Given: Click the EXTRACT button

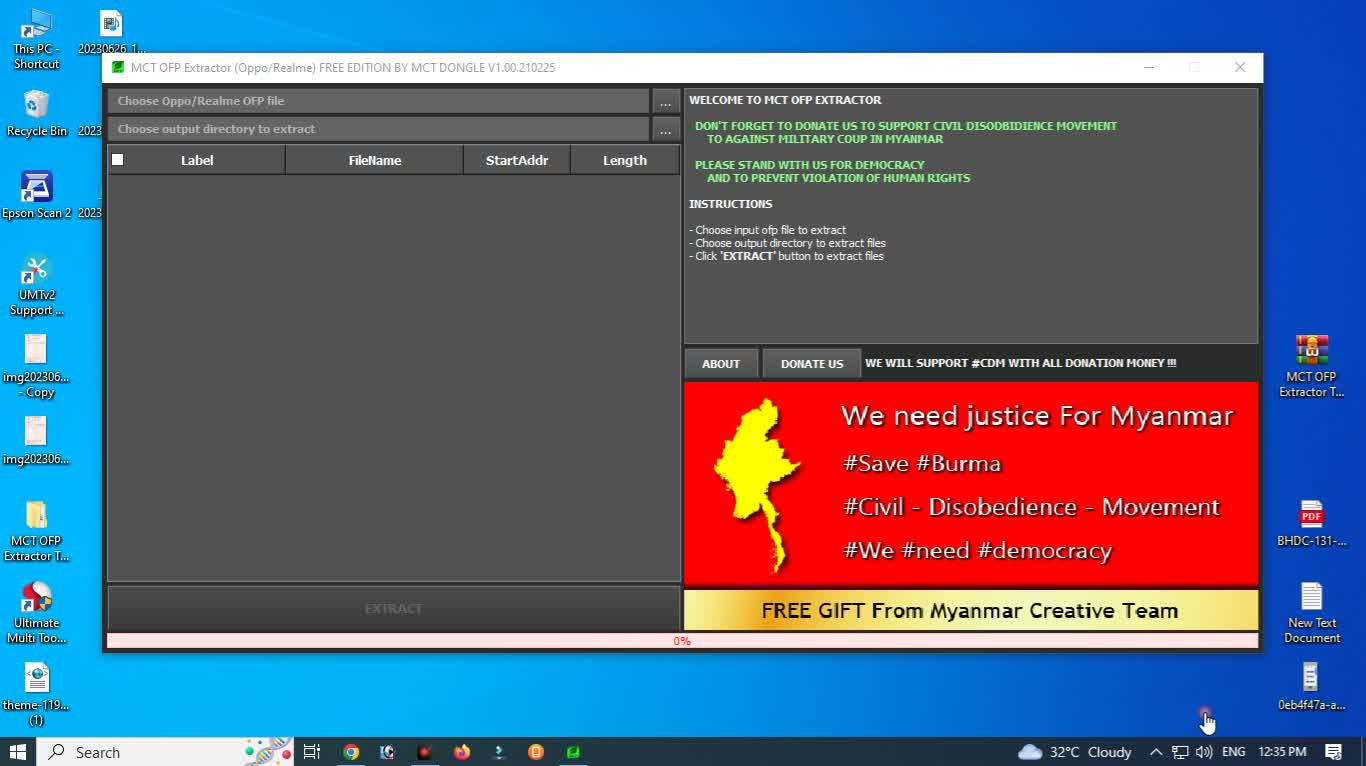Looking at the screenshot, I should point(394,608).
